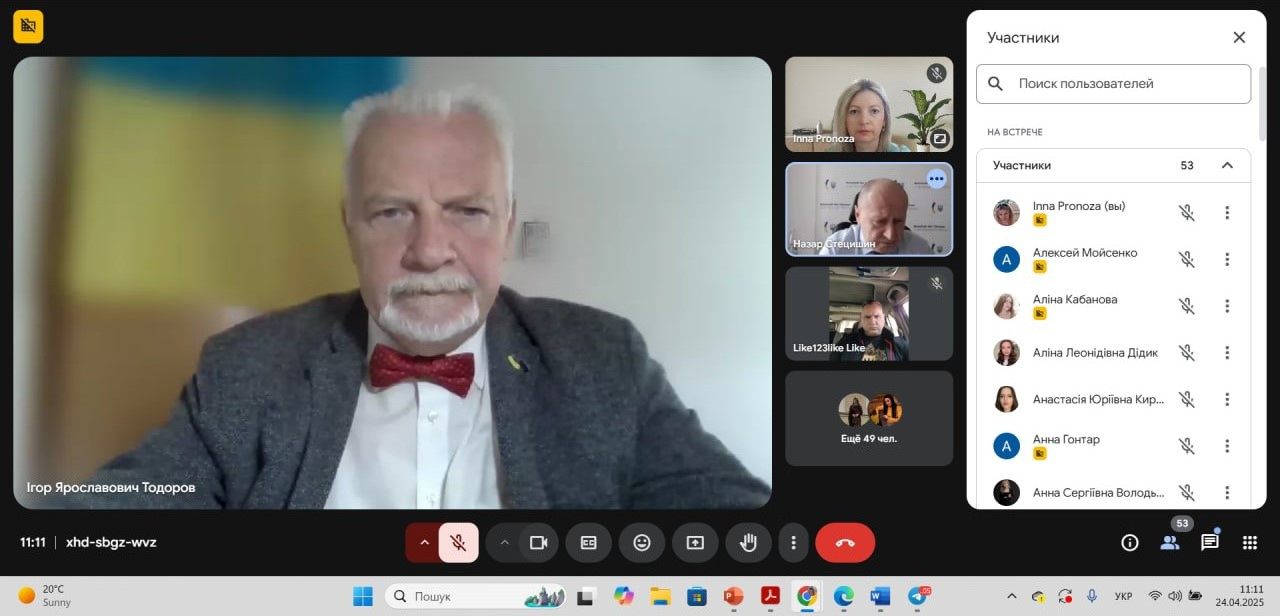Unmute the microphone in the call bar
This screenshot has width=1280, height=616.
(x=458, y=542)
